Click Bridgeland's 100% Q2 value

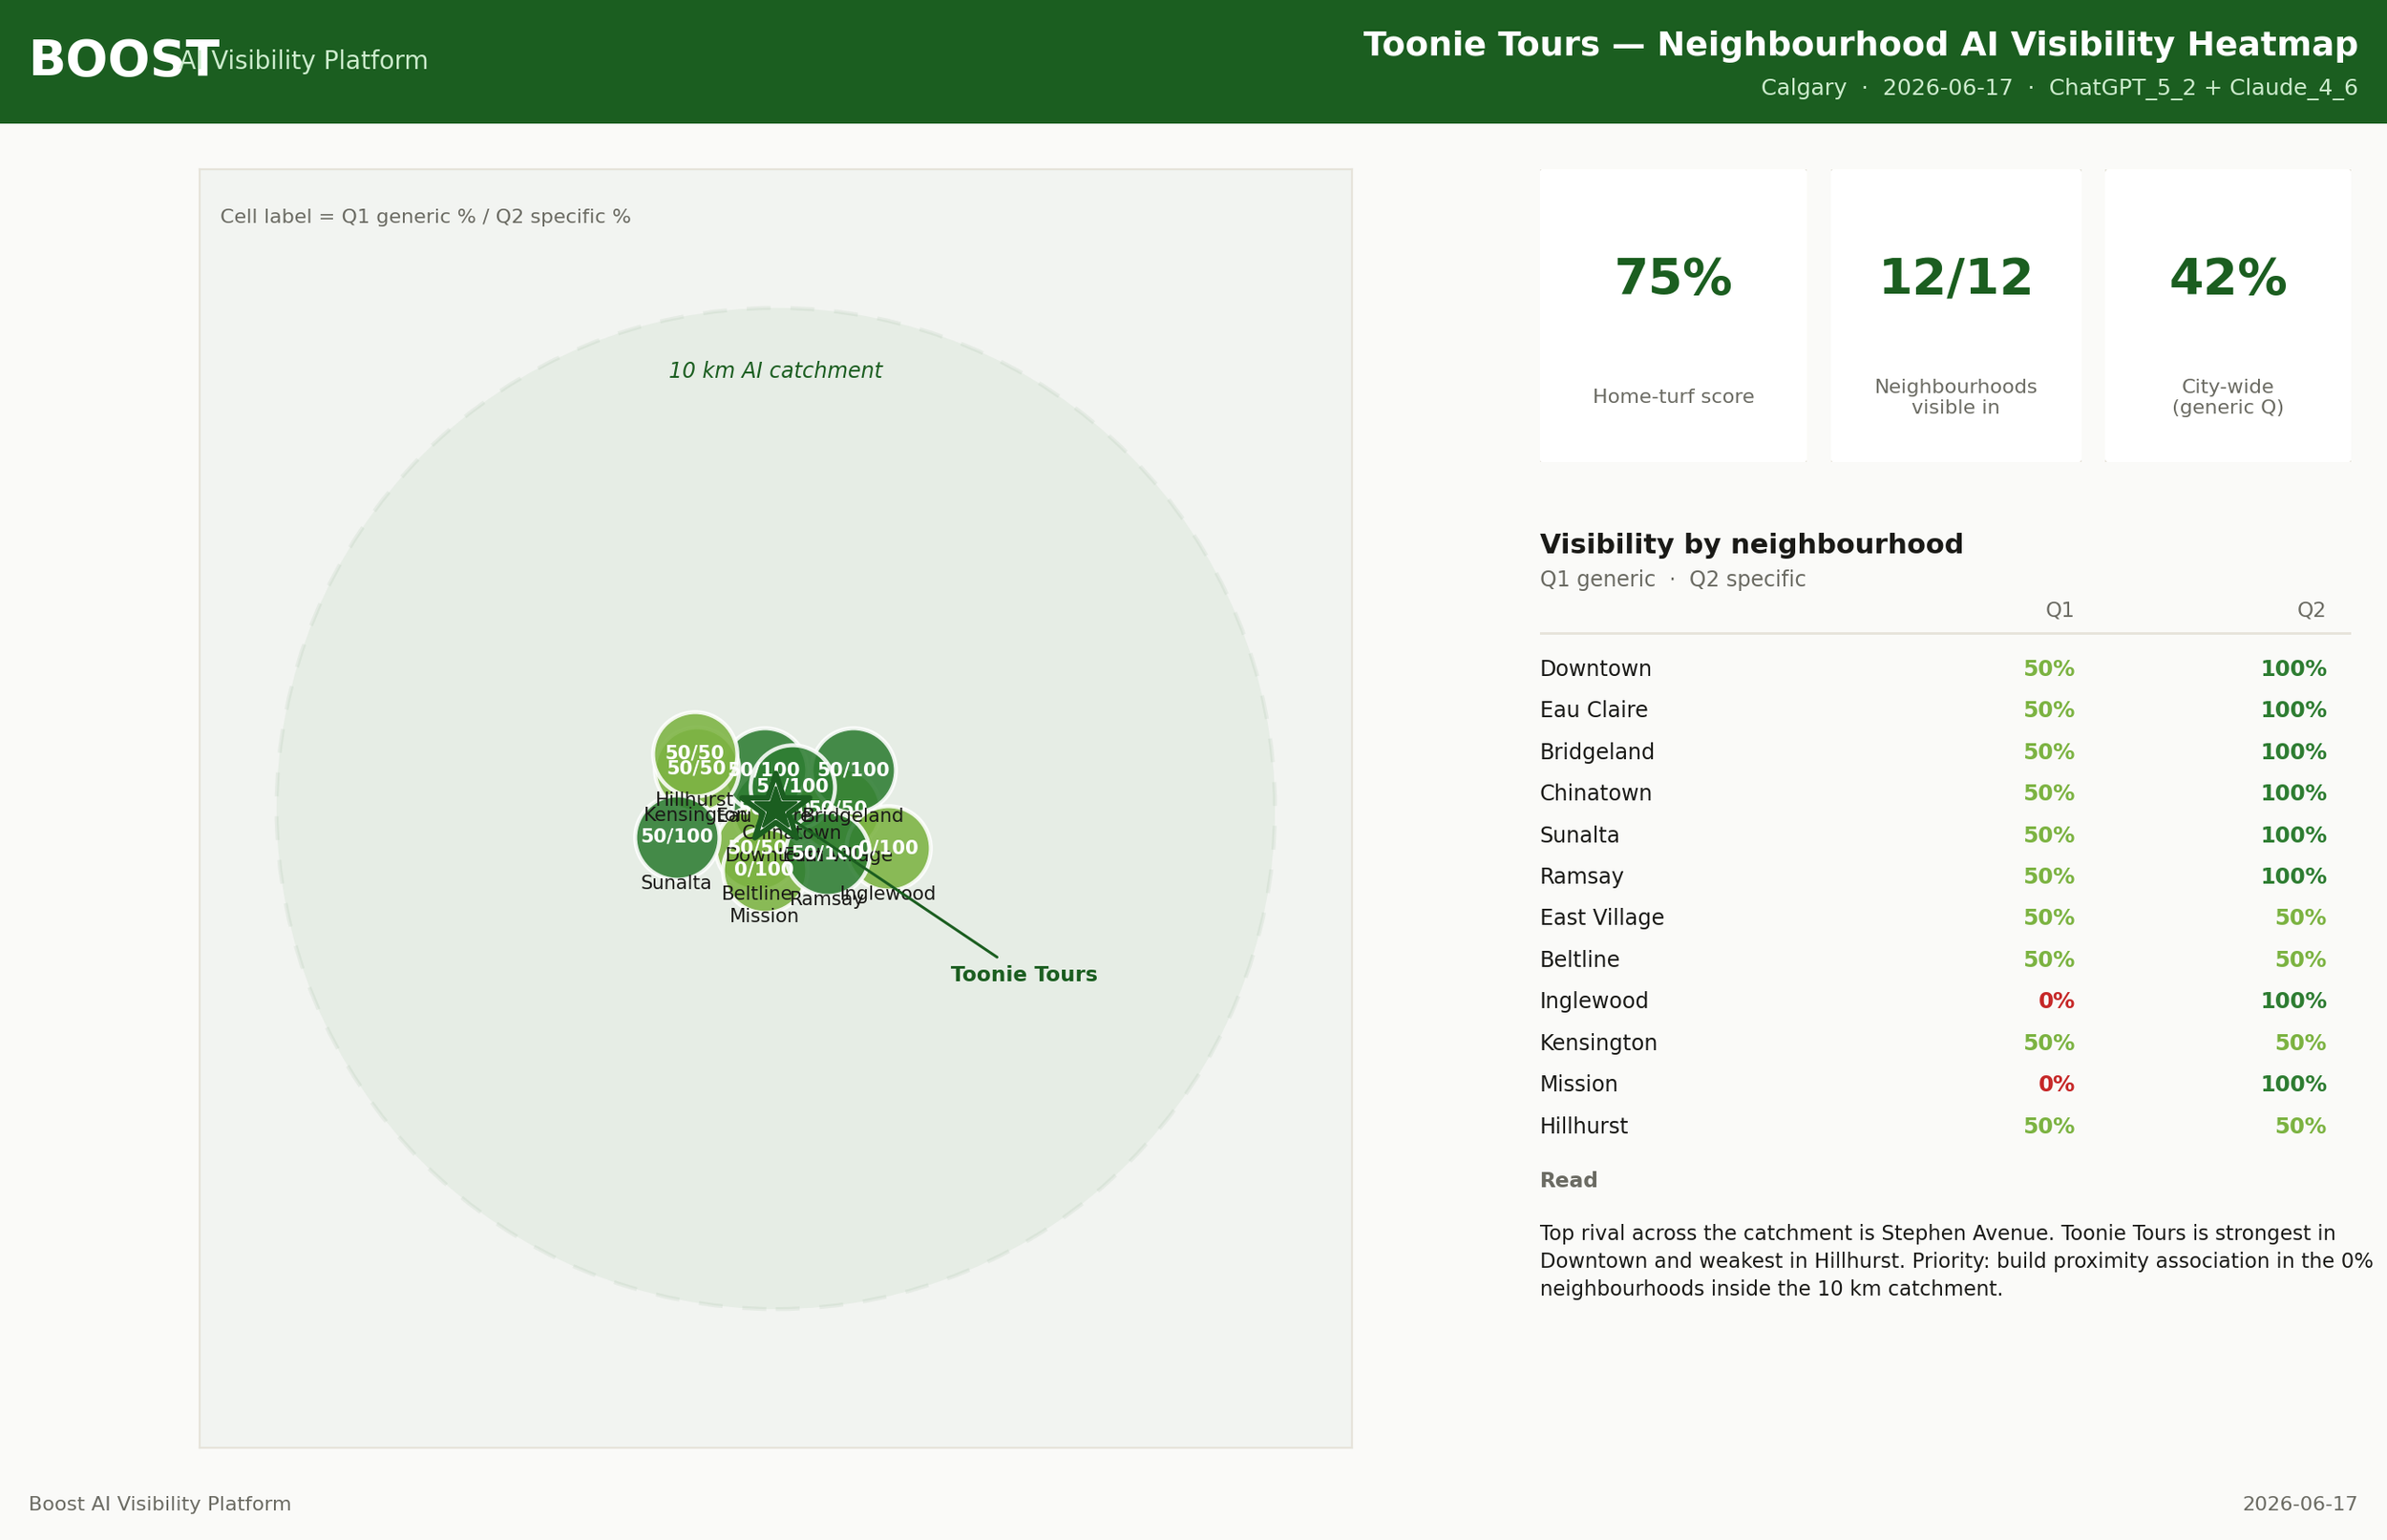coord(2293,752)
